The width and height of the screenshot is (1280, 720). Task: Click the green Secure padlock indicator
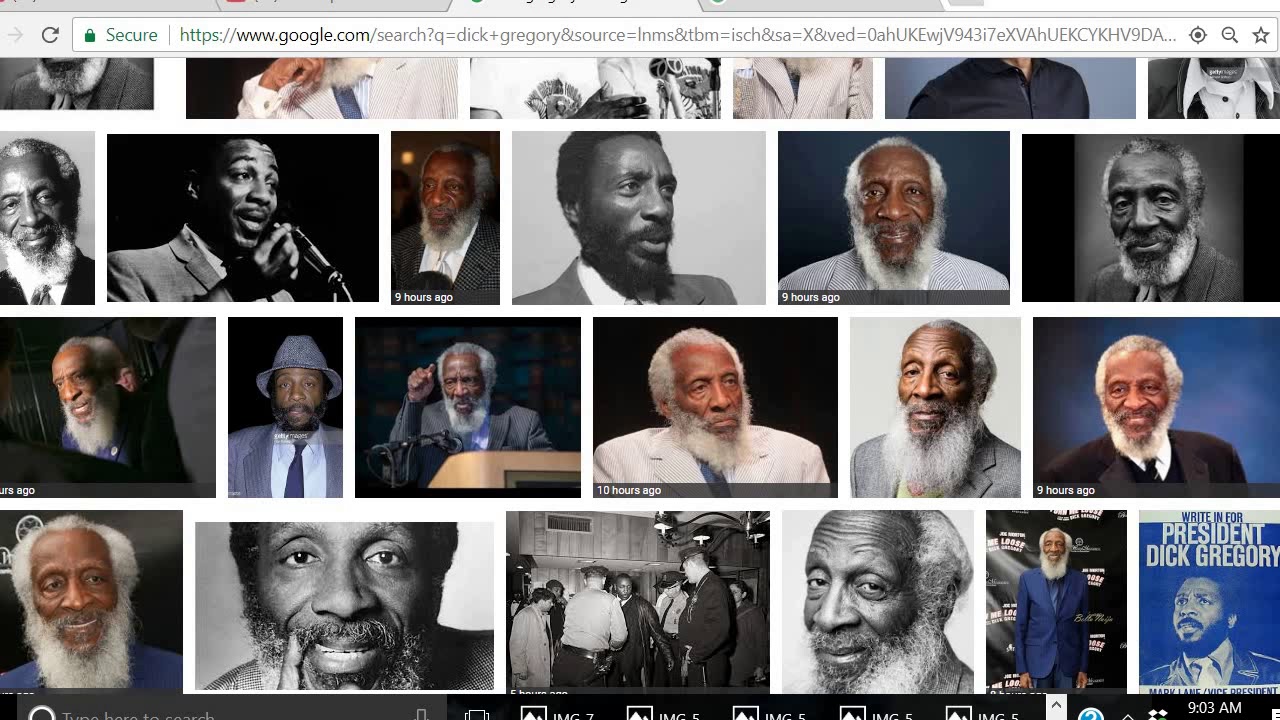pos(121,35)
